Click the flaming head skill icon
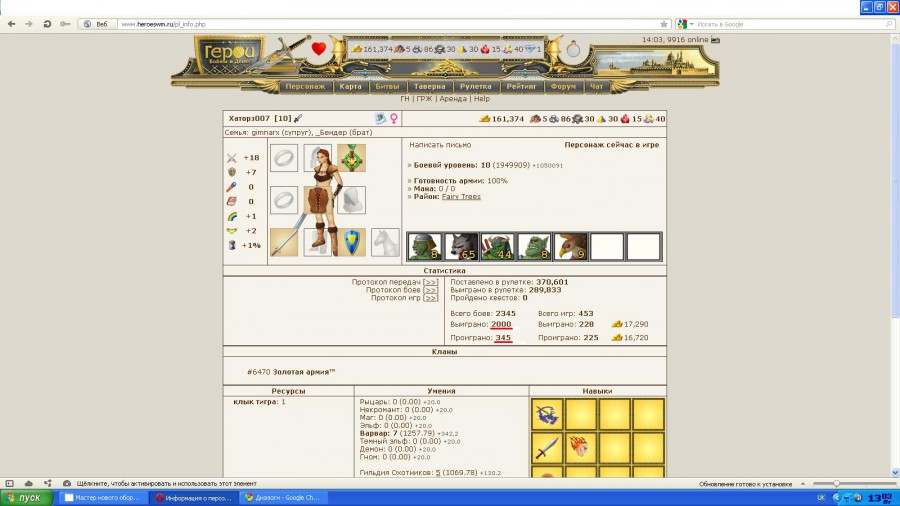This screenshot has height=506, width=900. (580, 448)
